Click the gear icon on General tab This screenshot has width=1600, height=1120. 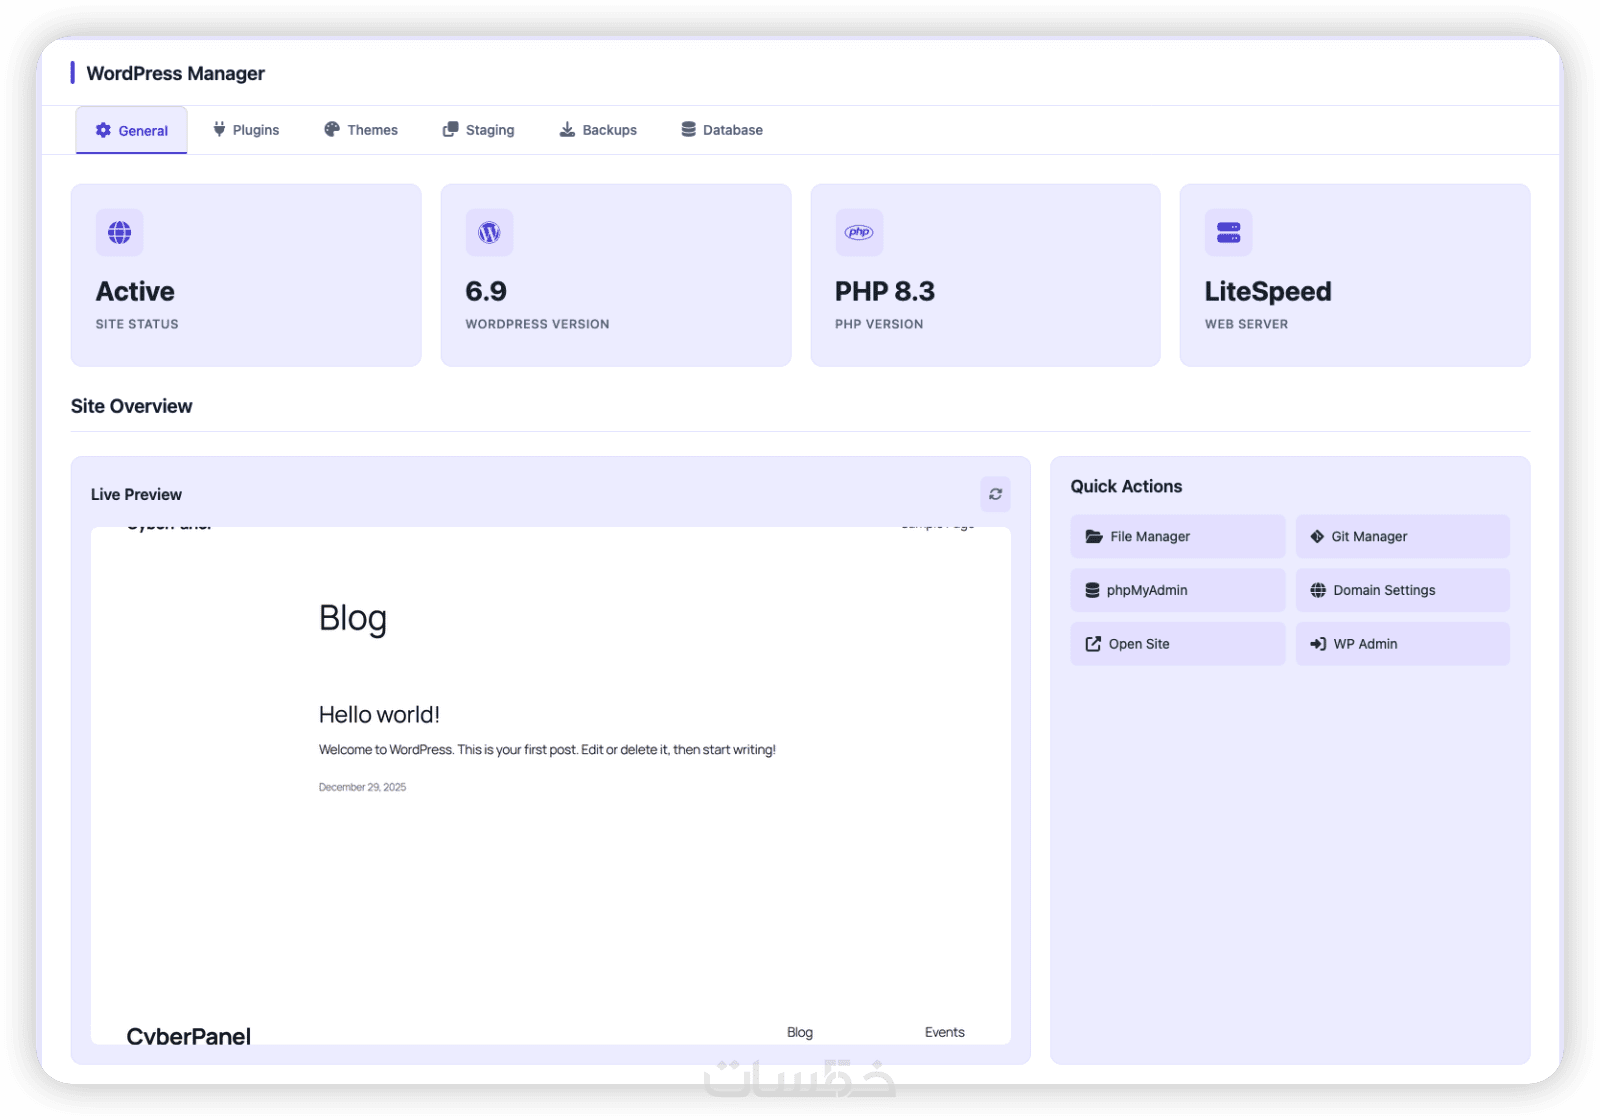pos(103,130)
